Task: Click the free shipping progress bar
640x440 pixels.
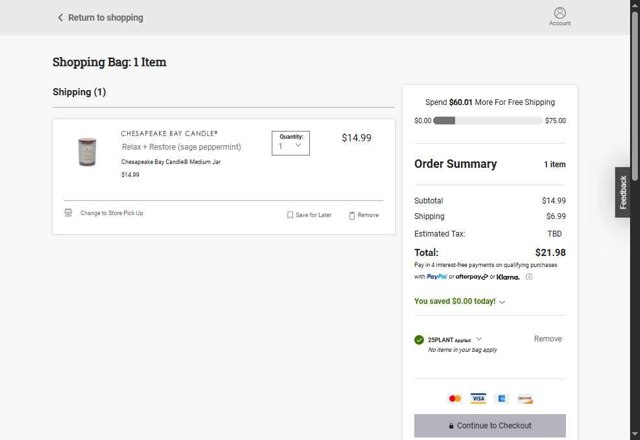Action: click(x=488, y=120)
